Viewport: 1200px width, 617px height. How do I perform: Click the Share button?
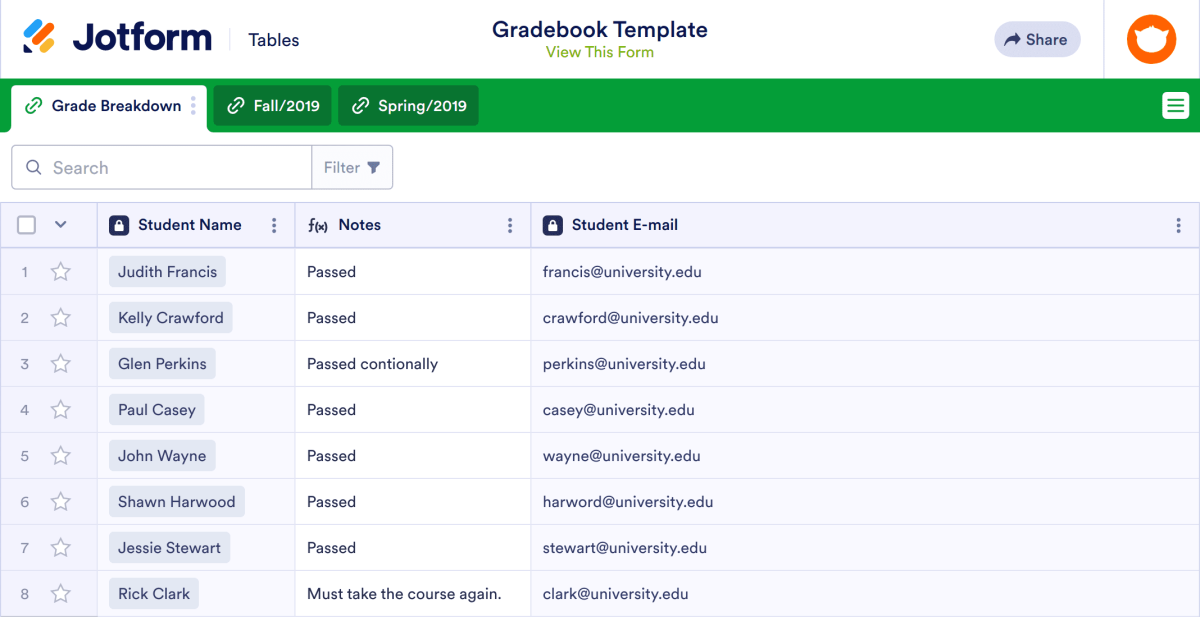(x=1037, y=39)
